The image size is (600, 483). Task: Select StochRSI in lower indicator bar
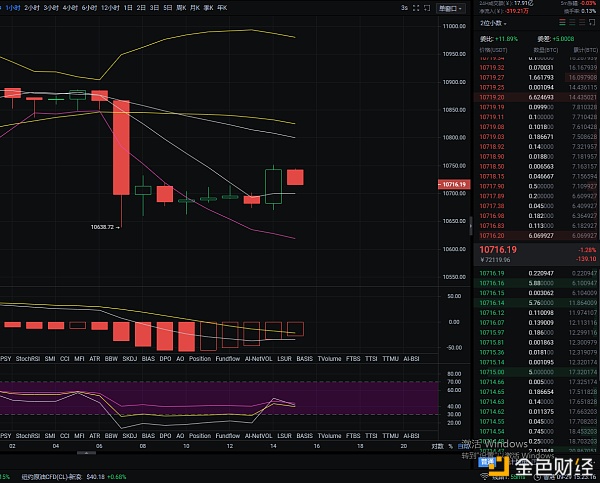[28, 436]
